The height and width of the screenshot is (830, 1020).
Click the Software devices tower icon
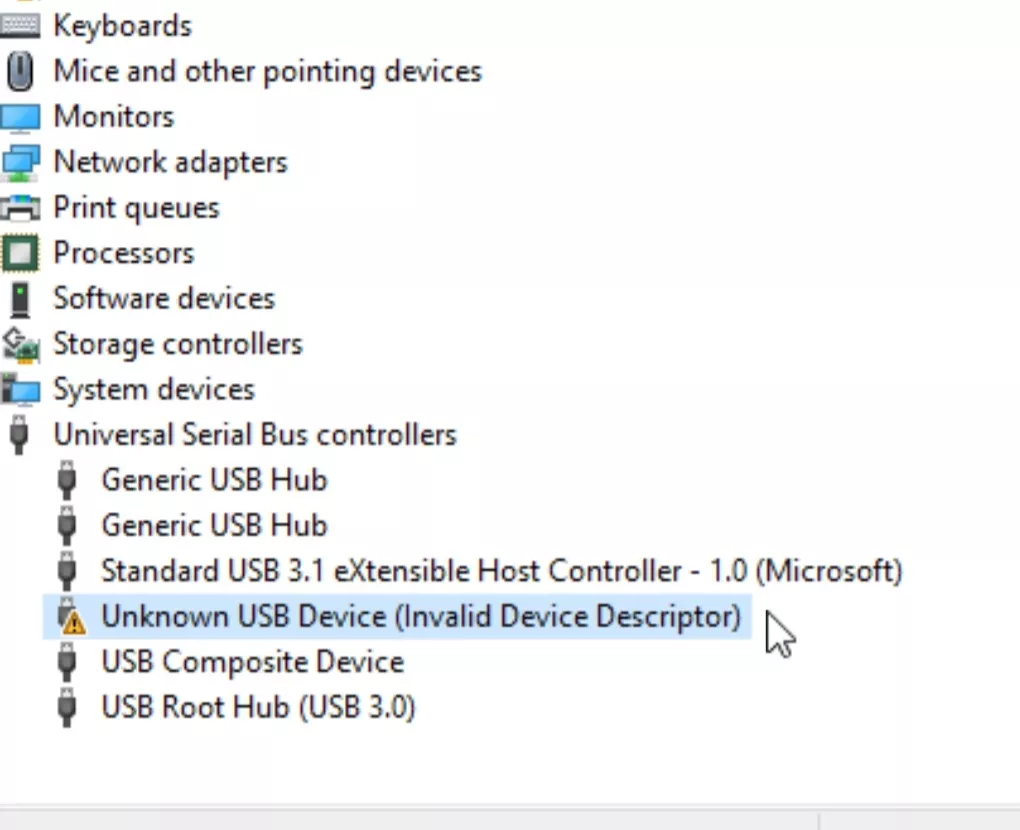pos(20,299)
